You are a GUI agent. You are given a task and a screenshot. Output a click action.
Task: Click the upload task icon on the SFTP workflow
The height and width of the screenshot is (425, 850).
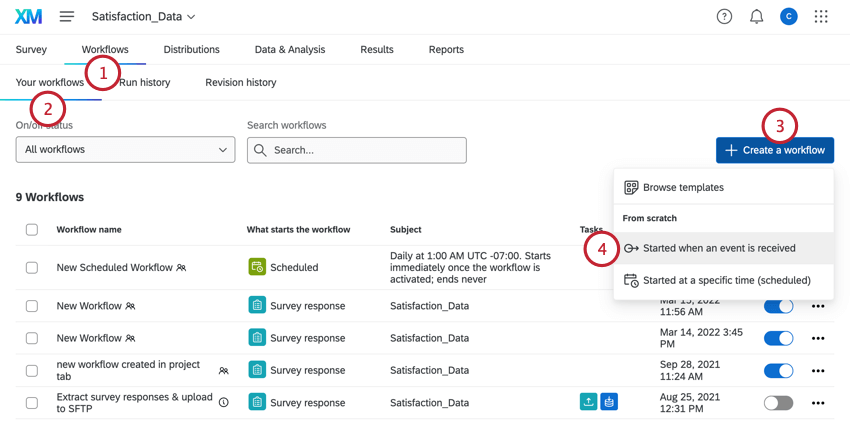[588, 402]
